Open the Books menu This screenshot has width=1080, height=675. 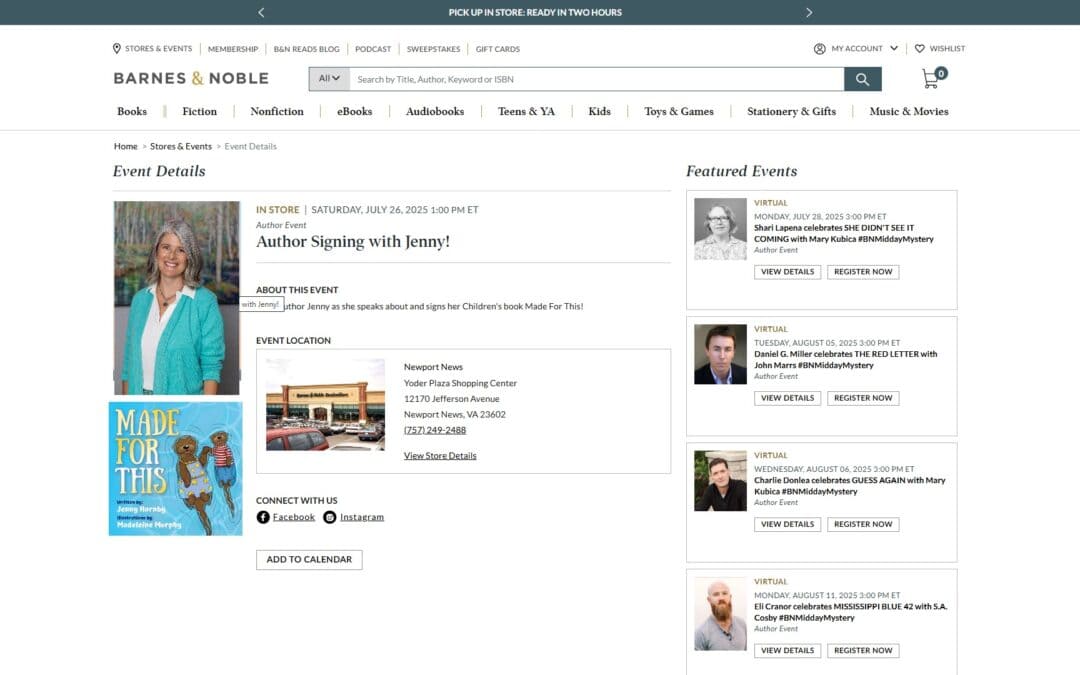tap(132, 112)
